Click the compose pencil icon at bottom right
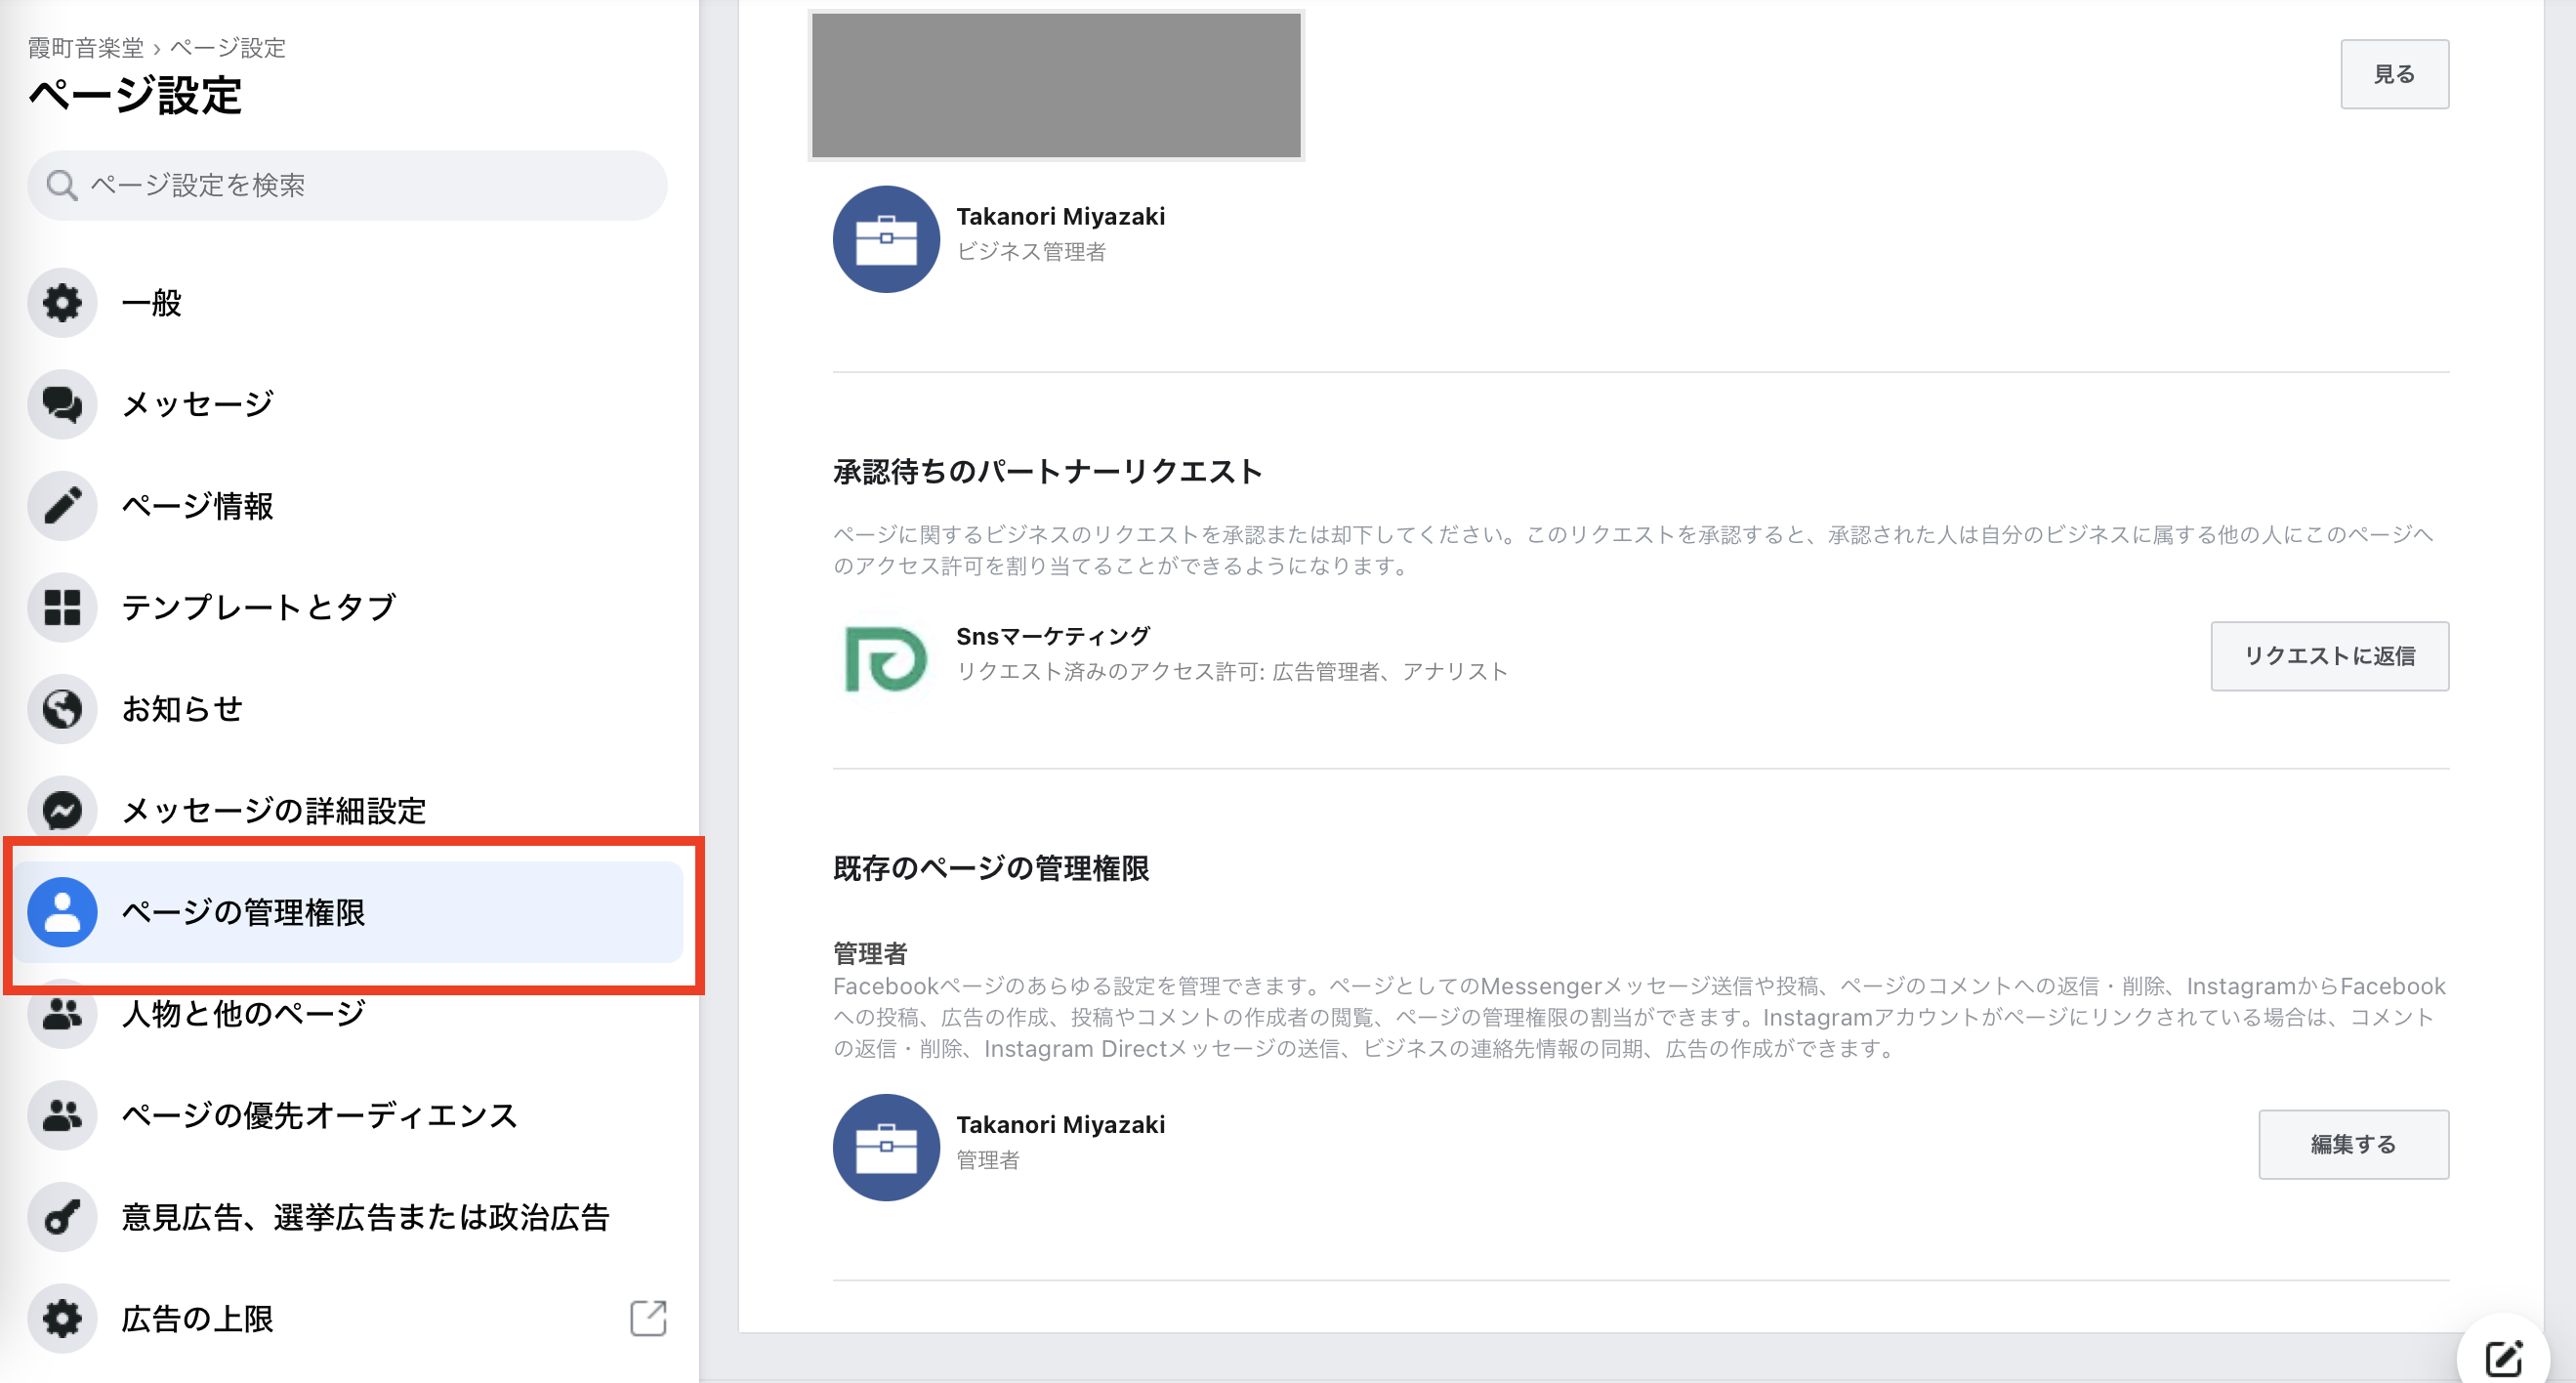Screen dimensions: 2576x1383 click(x=2504, y=1358)
